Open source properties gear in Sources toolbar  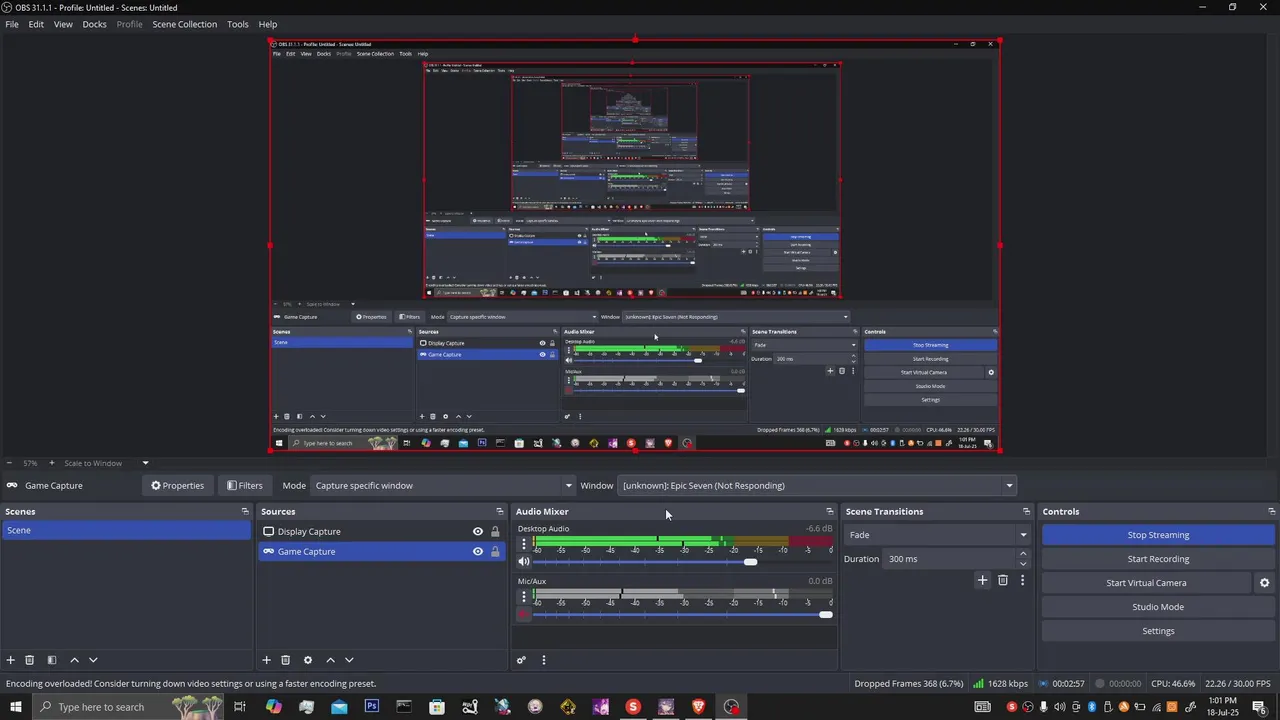pyautogui.click(x=308, y=660)
